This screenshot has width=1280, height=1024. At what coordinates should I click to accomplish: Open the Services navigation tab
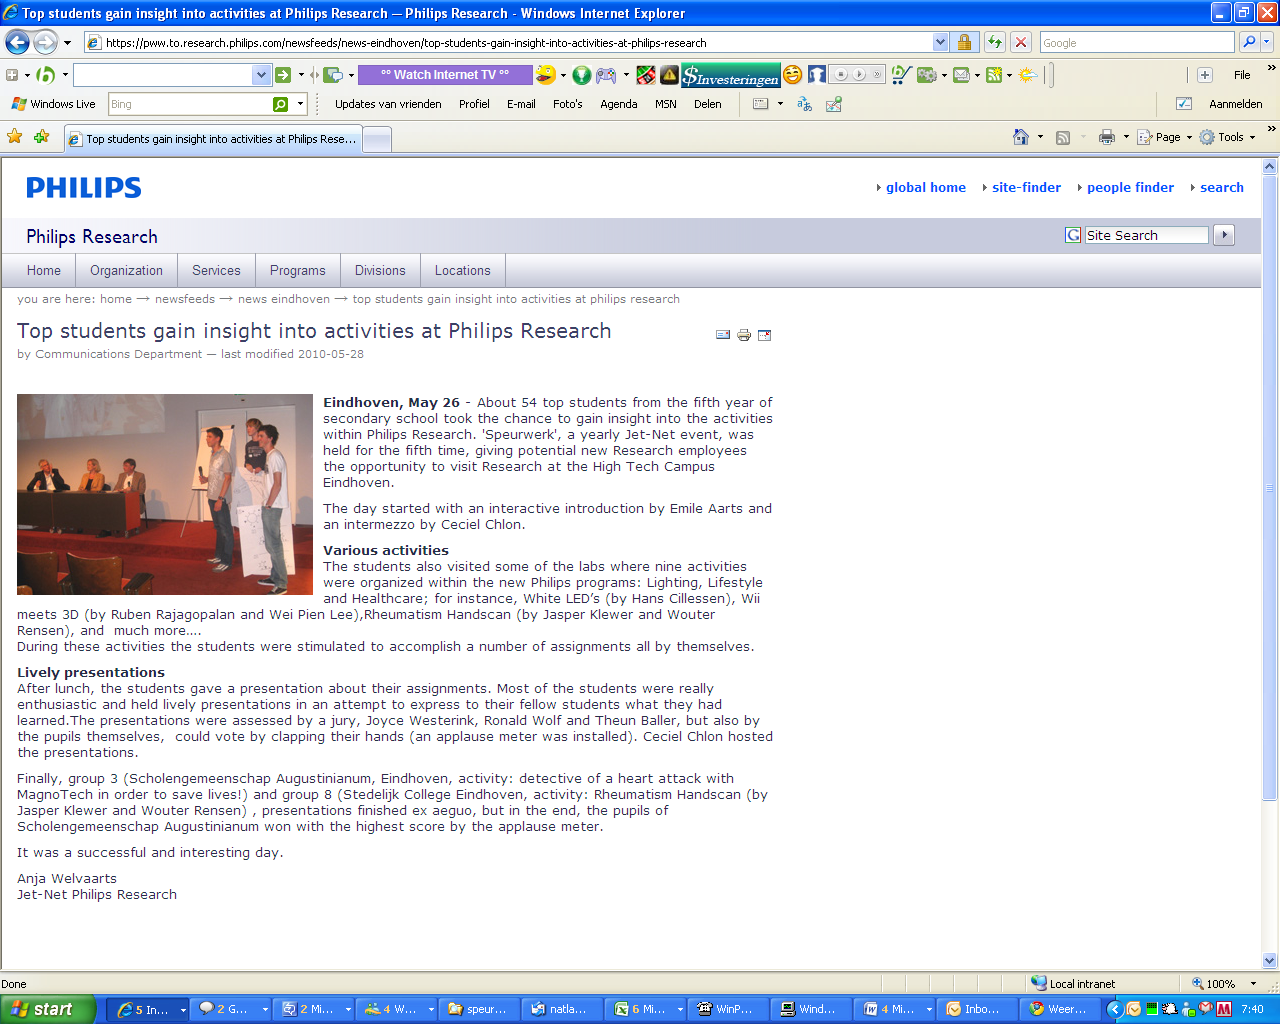click(x=216, y=270)
